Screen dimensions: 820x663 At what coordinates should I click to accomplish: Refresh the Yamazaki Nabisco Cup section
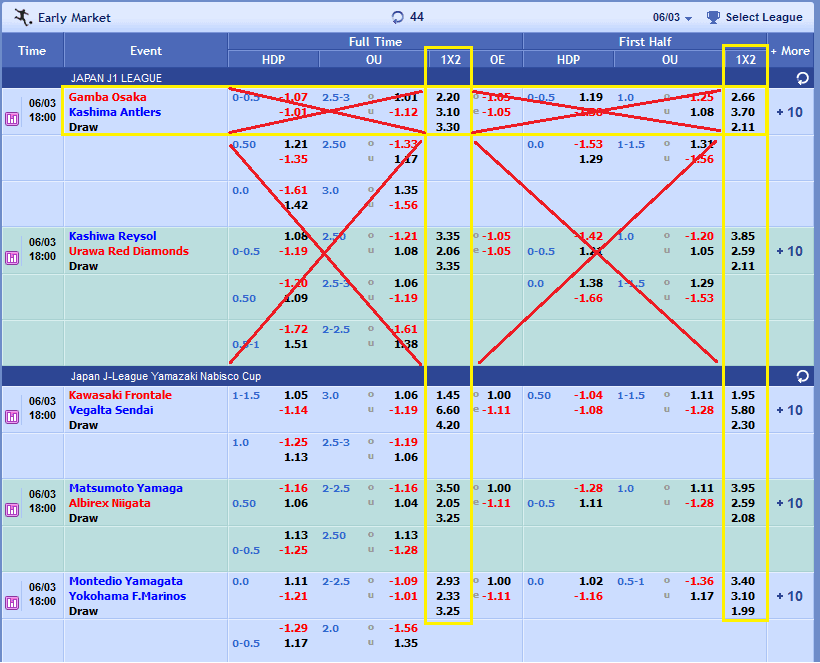click(x=802, y=376)
